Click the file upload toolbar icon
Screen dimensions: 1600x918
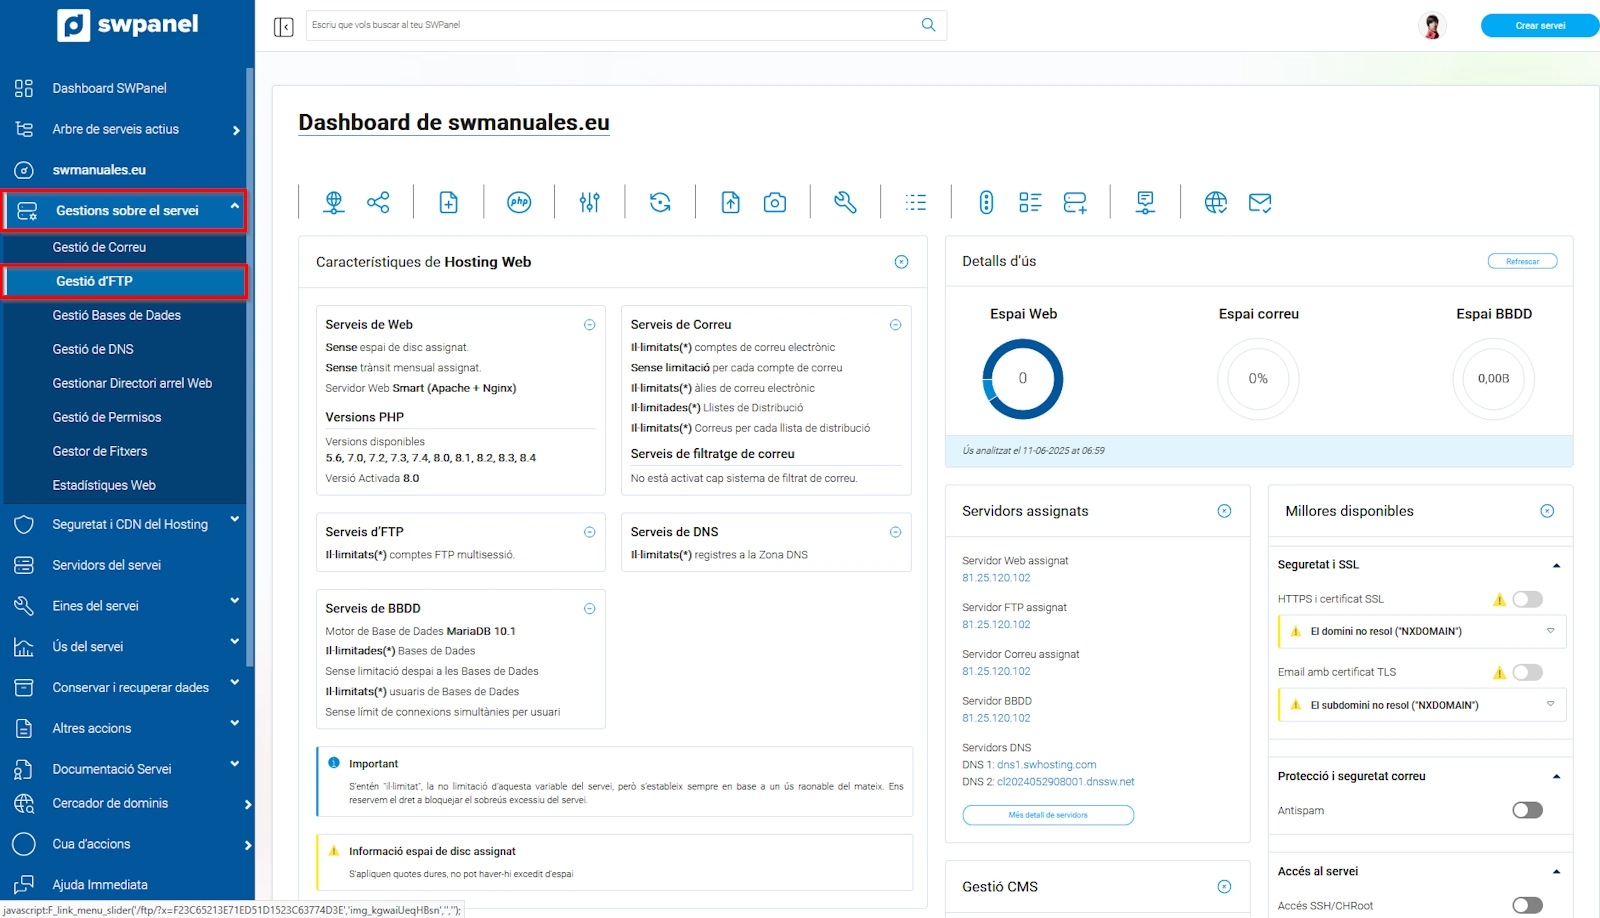[731, 202]
